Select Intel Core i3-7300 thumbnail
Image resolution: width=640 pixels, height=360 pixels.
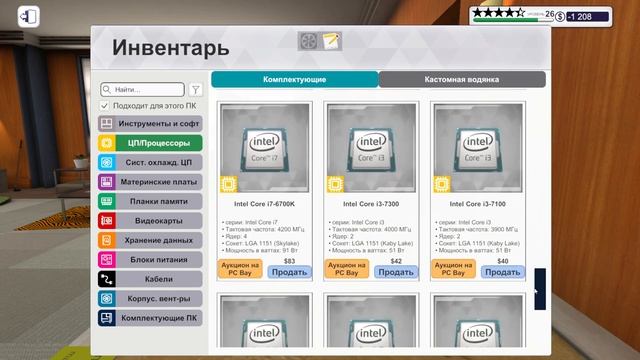(x=371, y=148)
